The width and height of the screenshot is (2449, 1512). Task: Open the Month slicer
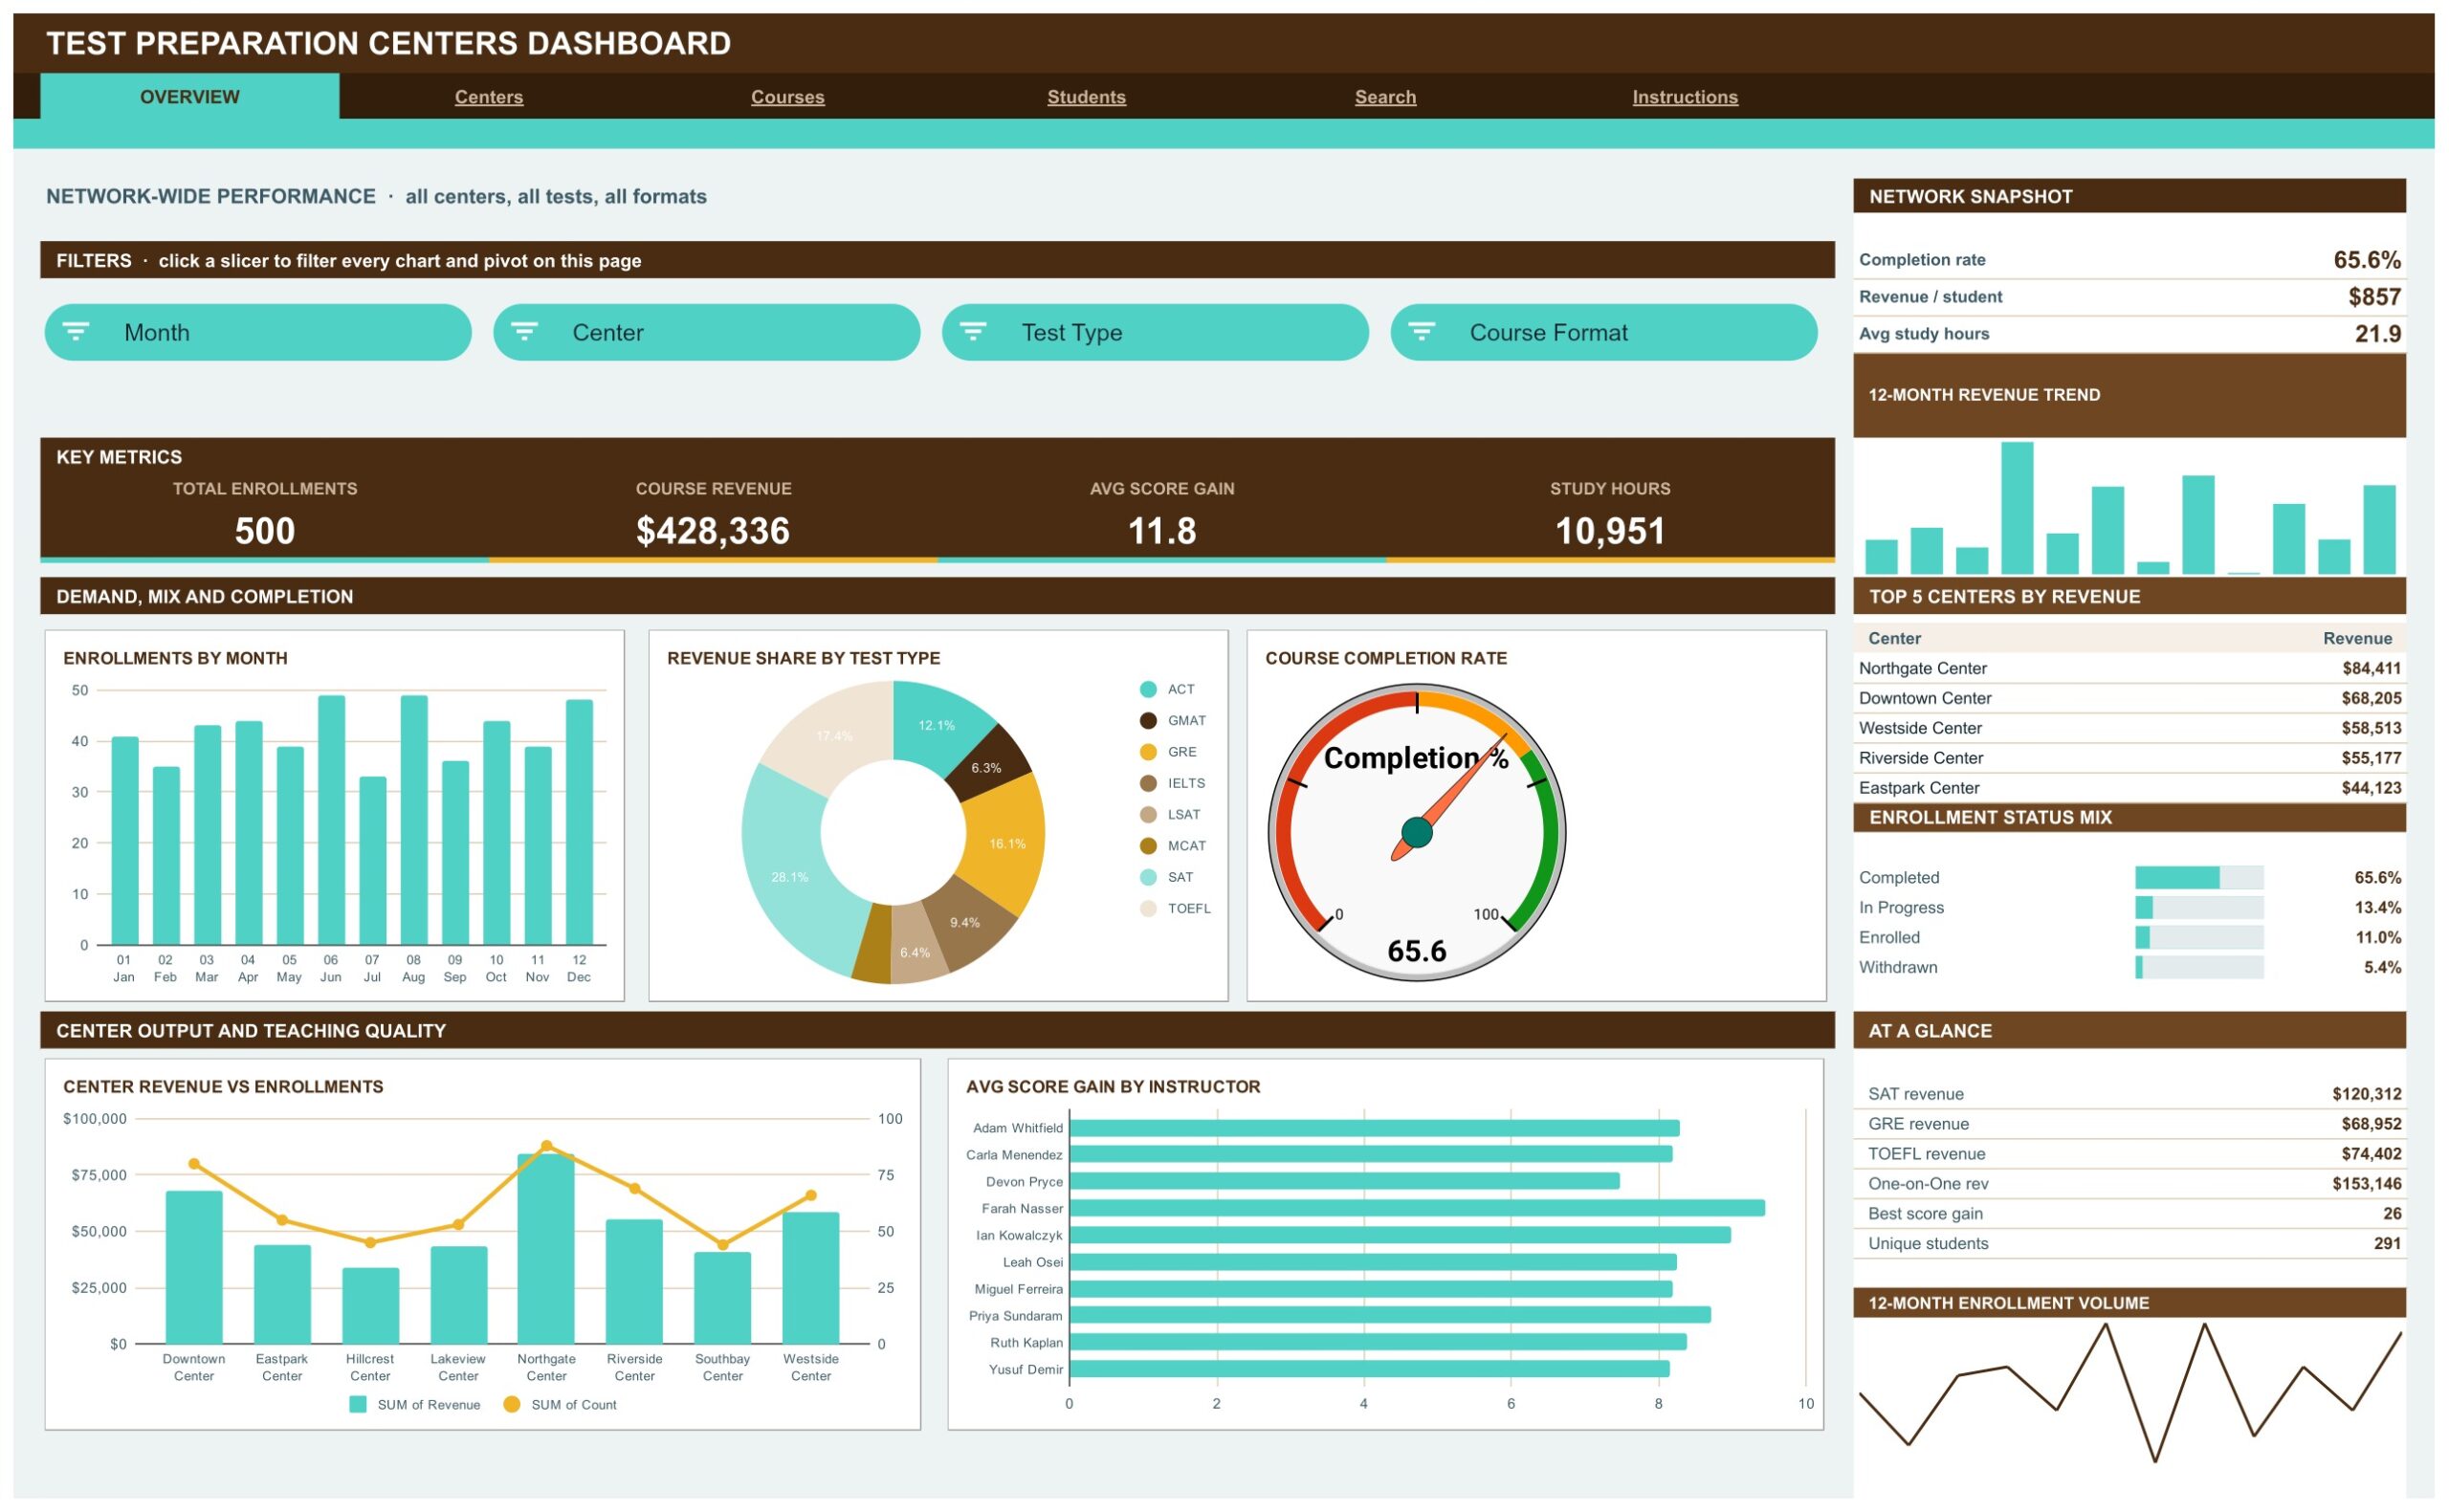(x=258, y=332)
